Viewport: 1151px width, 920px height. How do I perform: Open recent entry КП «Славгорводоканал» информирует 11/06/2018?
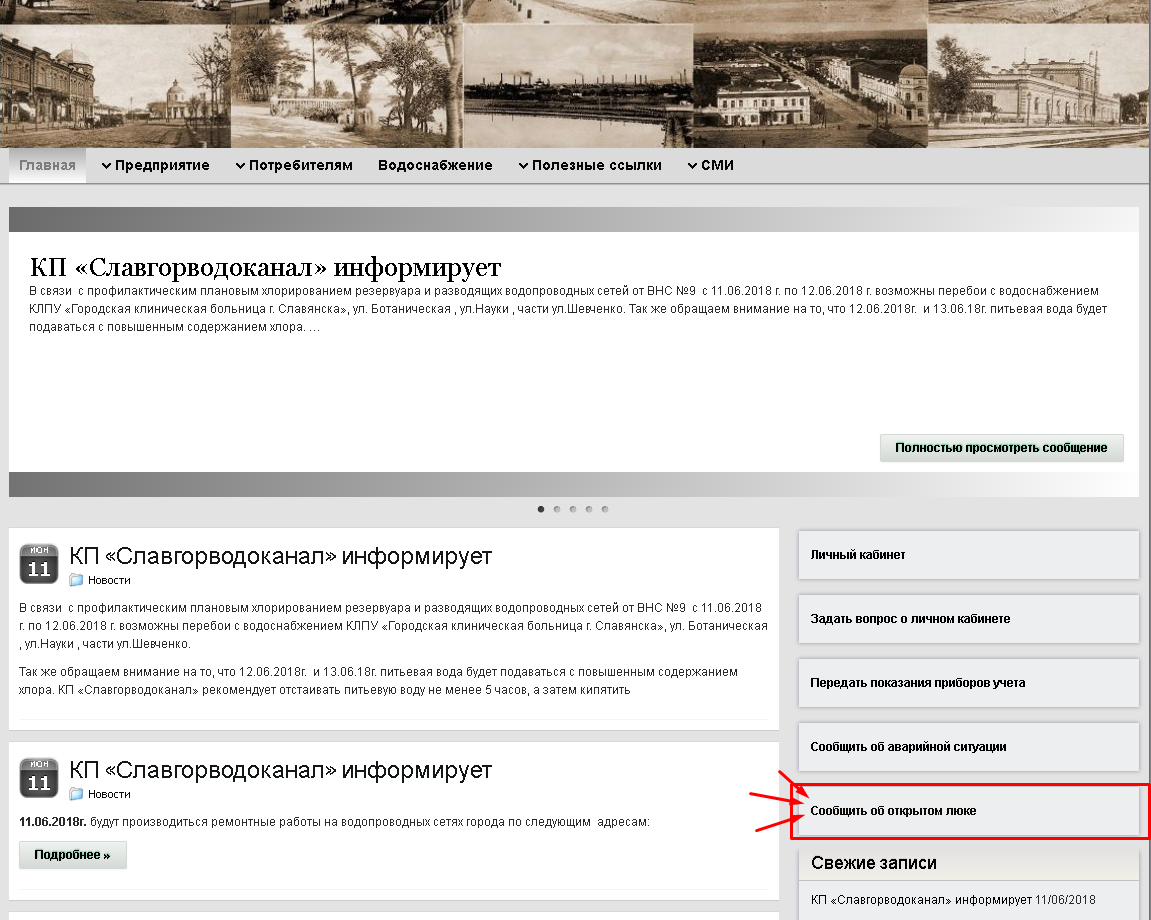point(953,899)
